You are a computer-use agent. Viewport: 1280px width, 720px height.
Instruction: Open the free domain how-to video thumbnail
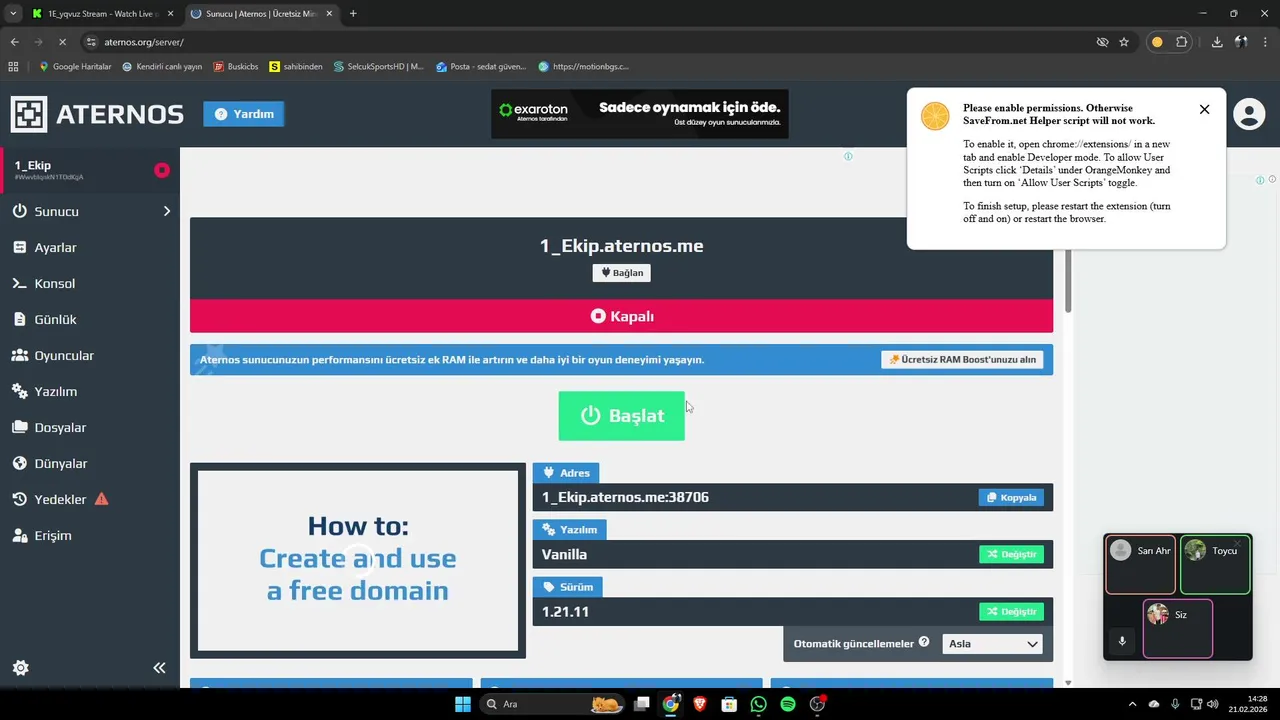(x=358, y=560)
